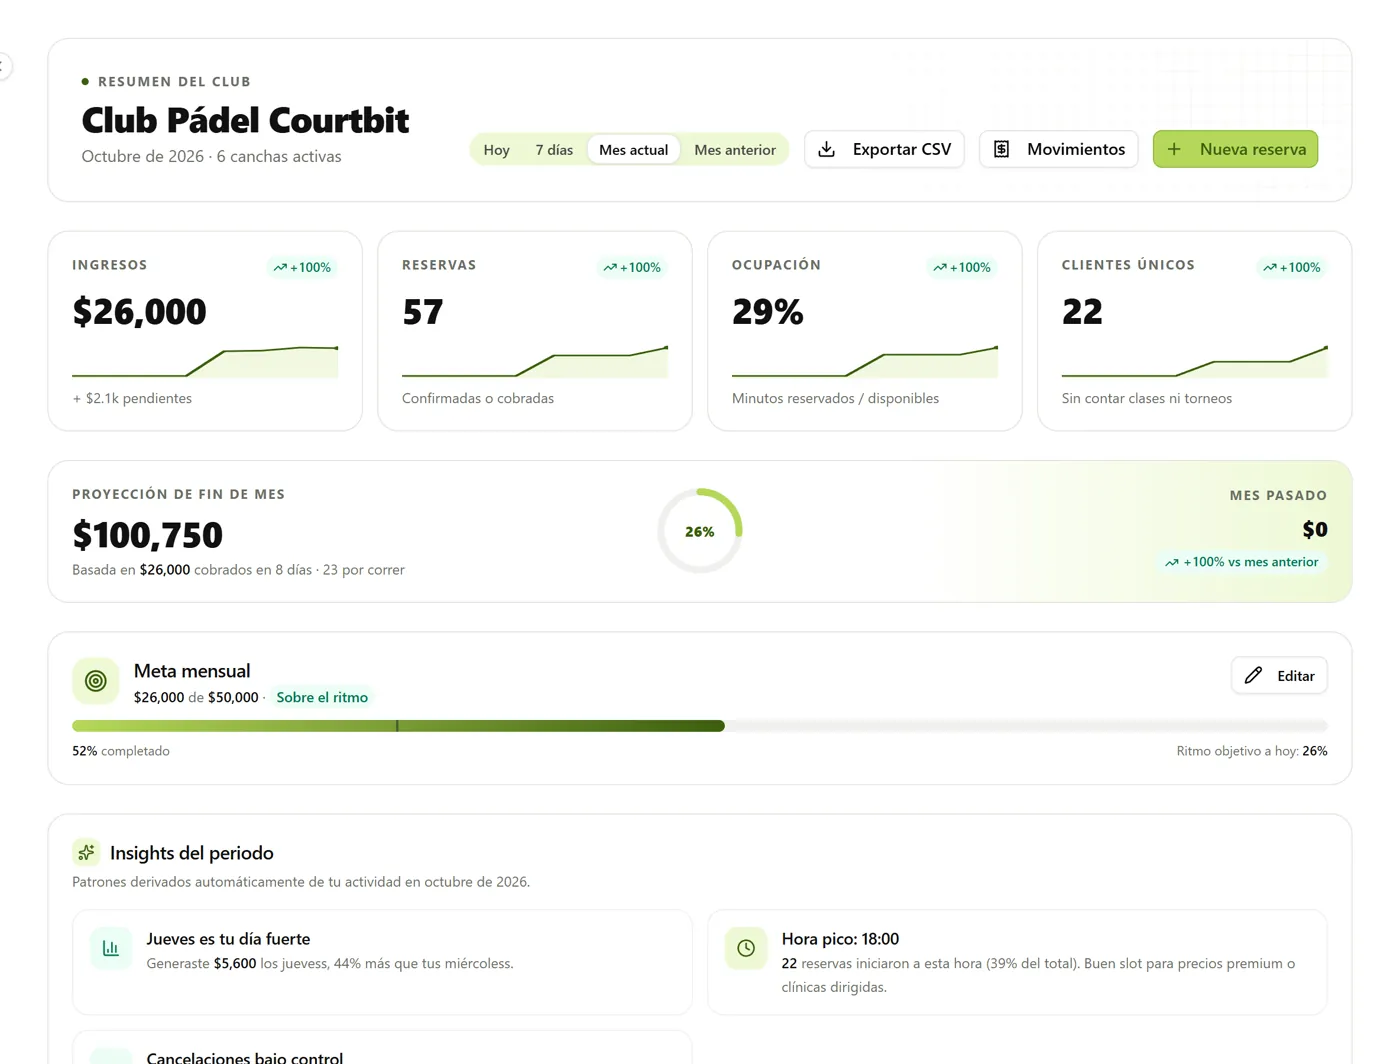Click the +100% trend badge on Reservas card
The image size is (1400, 1064).
[632, 267]
